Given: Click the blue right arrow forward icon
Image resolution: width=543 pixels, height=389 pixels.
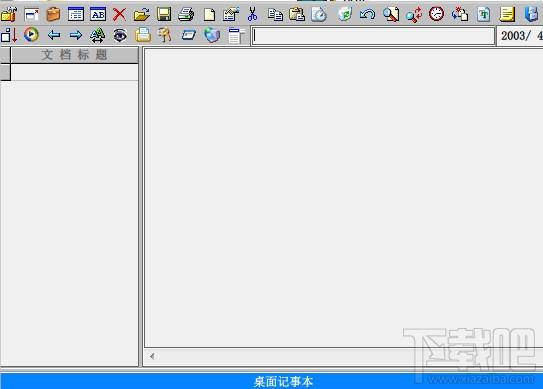Looking at the screenshot, I should [76, 35].
